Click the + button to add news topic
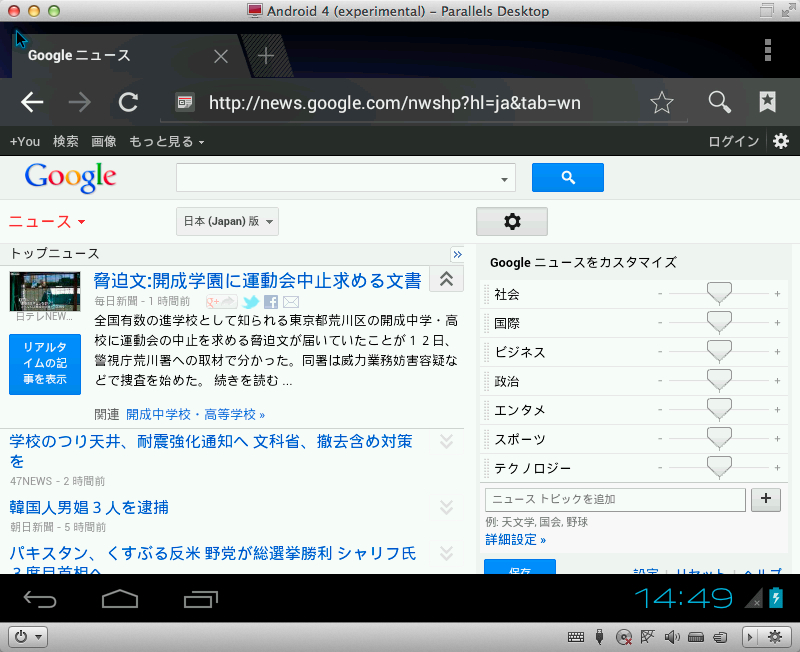This screenshot has width=800, height=652. (766, 499)
